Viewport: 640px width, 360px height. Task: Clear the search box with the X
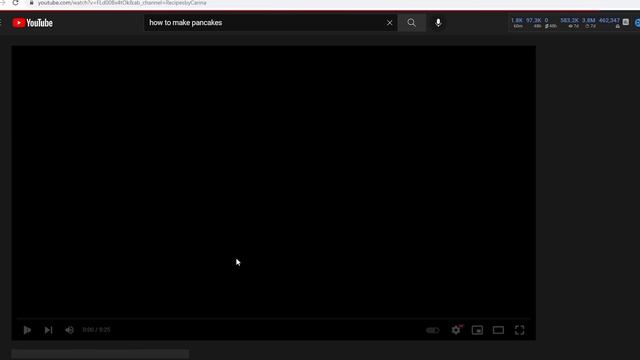389,23
